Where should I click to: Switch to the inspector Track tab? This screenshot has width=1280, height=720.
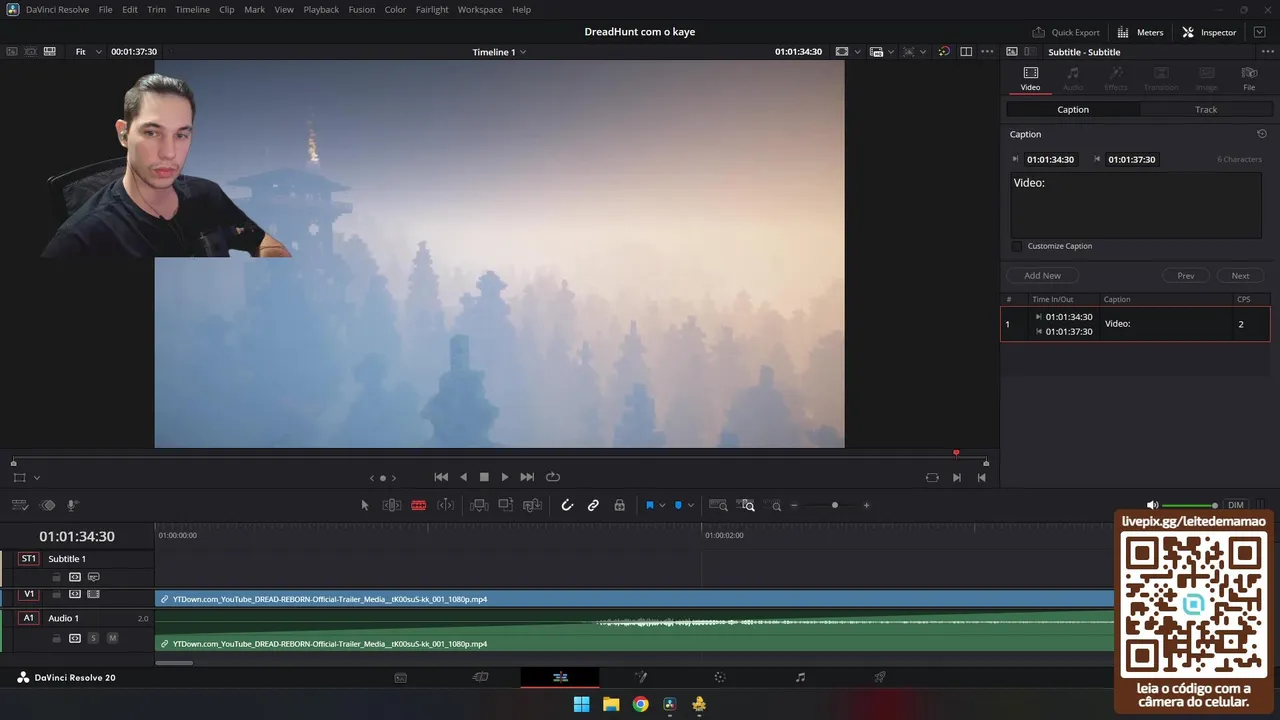point(1206,110)
